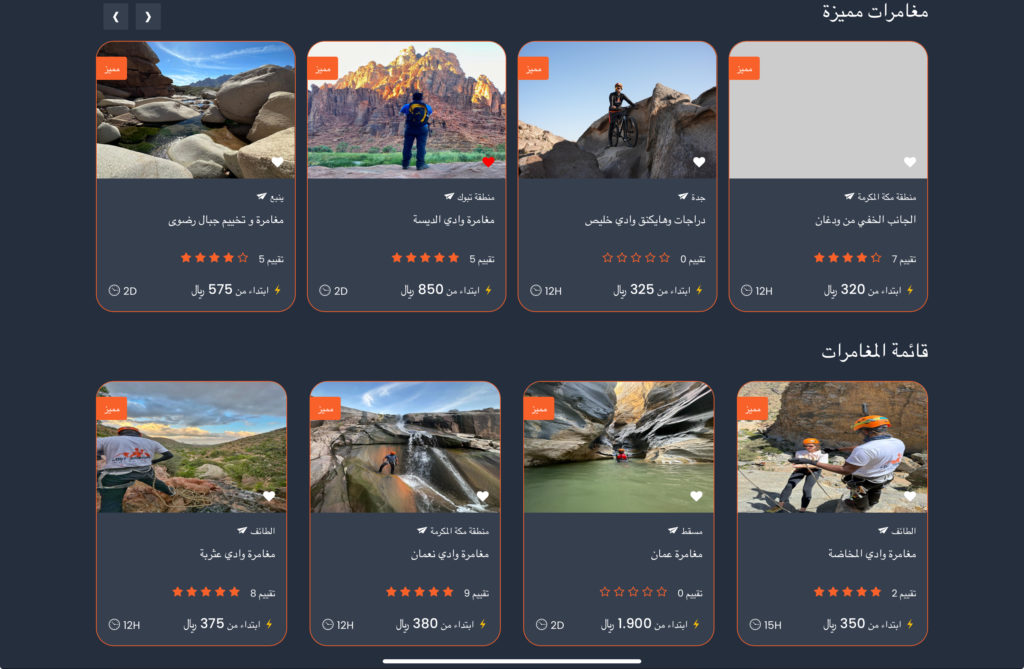The image size is (1024, 669).
Task: Favorite the 325 riyal biking adventure in Jeddah
Action: [x=699, y=161]
